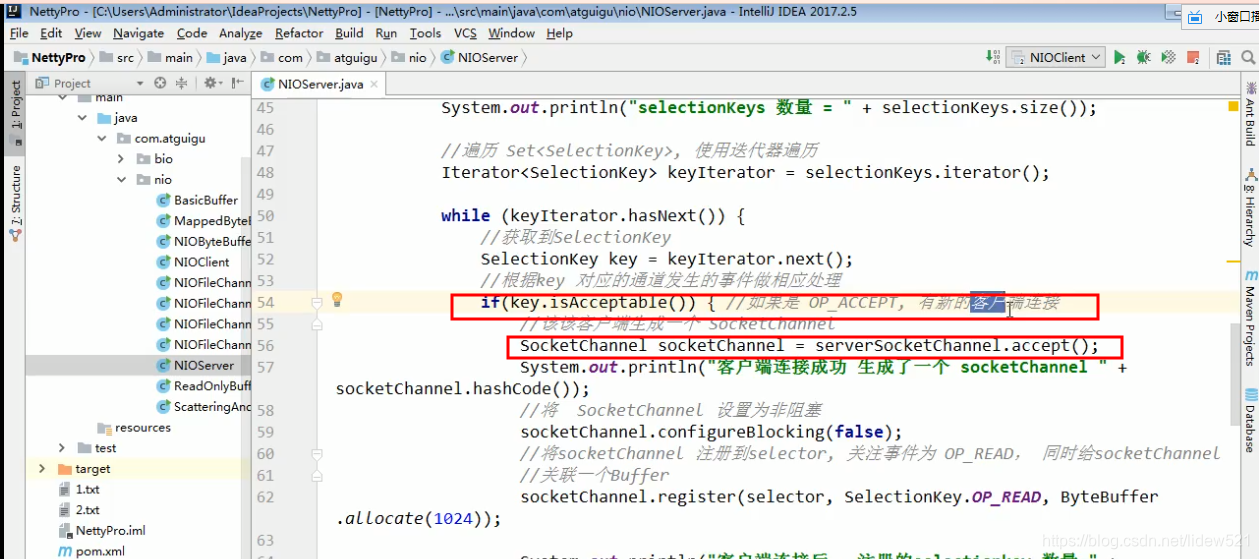Open the Navigate menu
Screen dimensions: 1259x559
pyautogui.click(x=138, y=33)
